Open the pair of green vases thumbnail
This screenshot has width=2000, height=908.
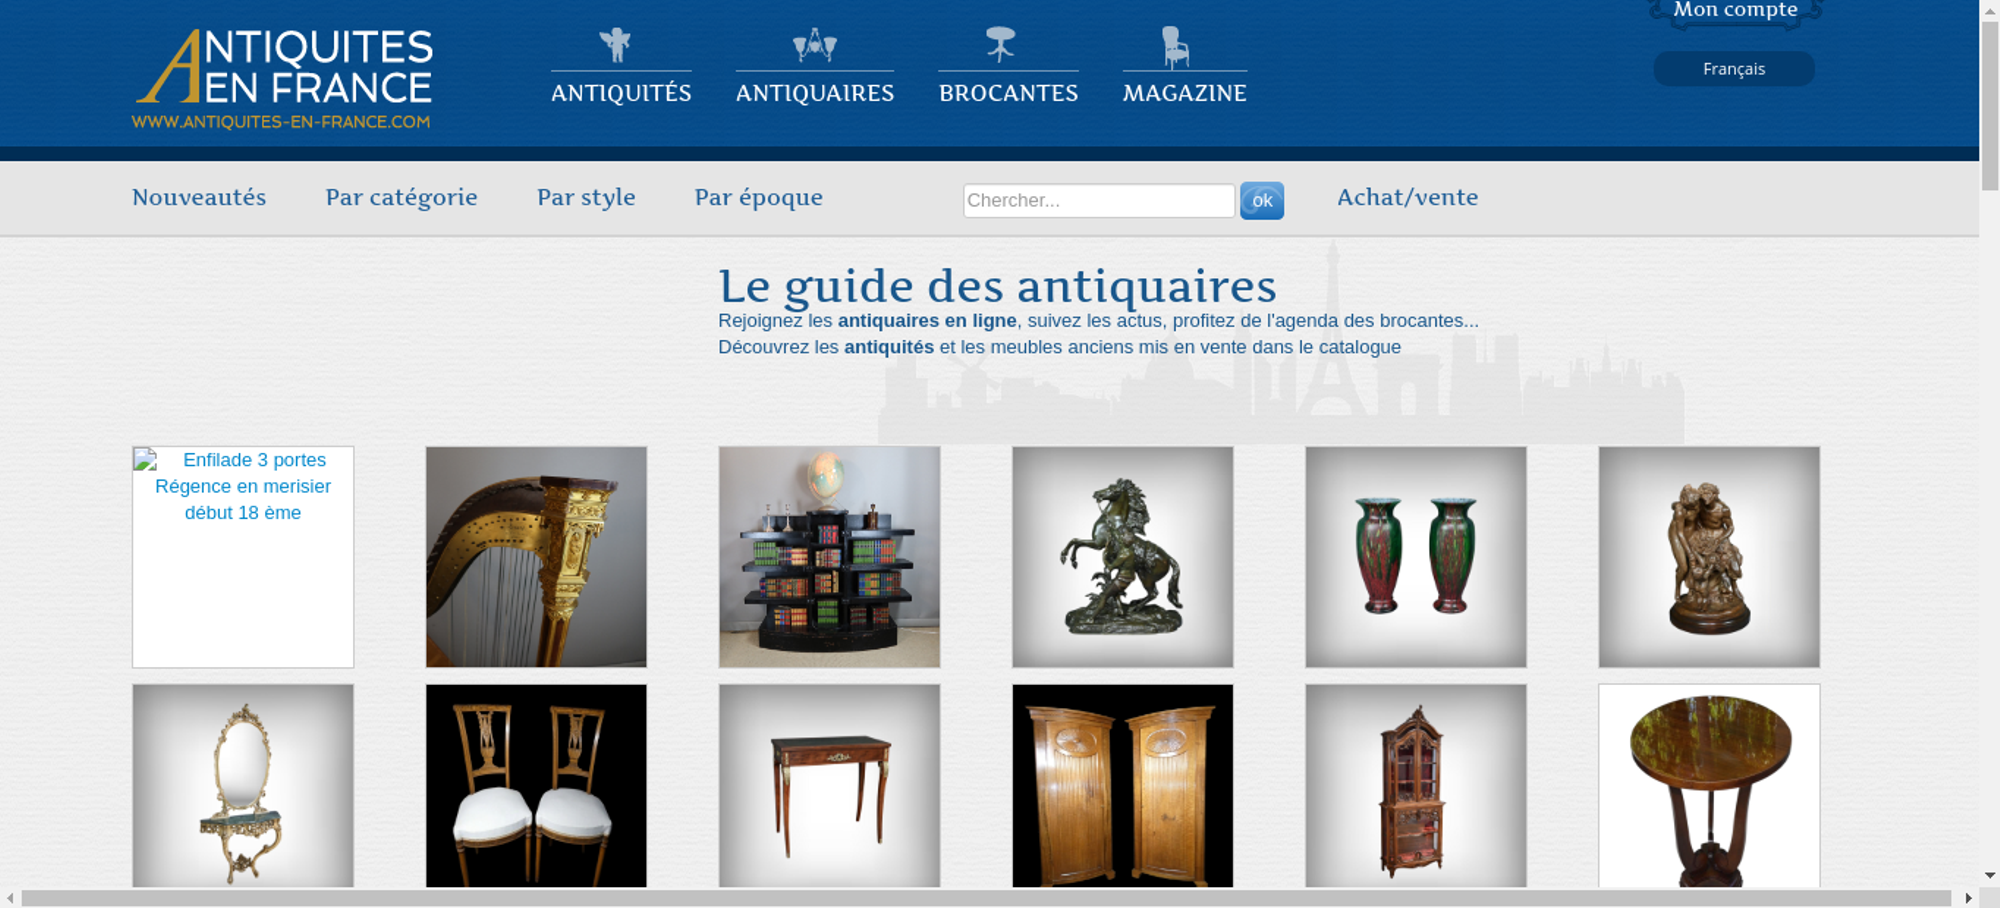[1416, 557]
